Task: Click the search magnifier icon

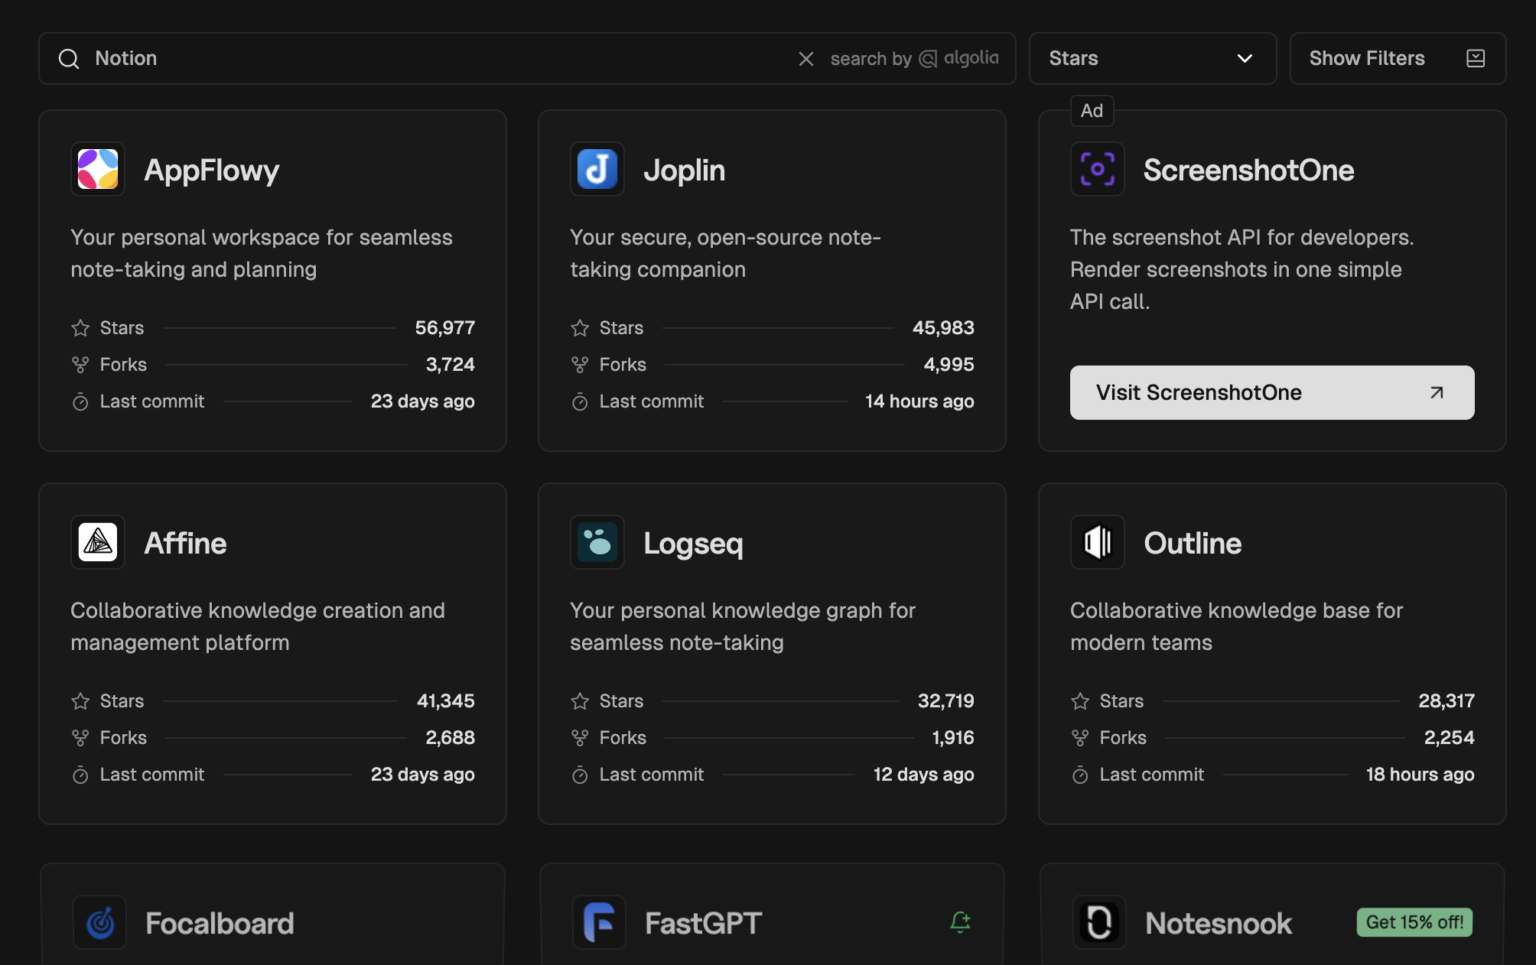Action: tap(68, 58)
